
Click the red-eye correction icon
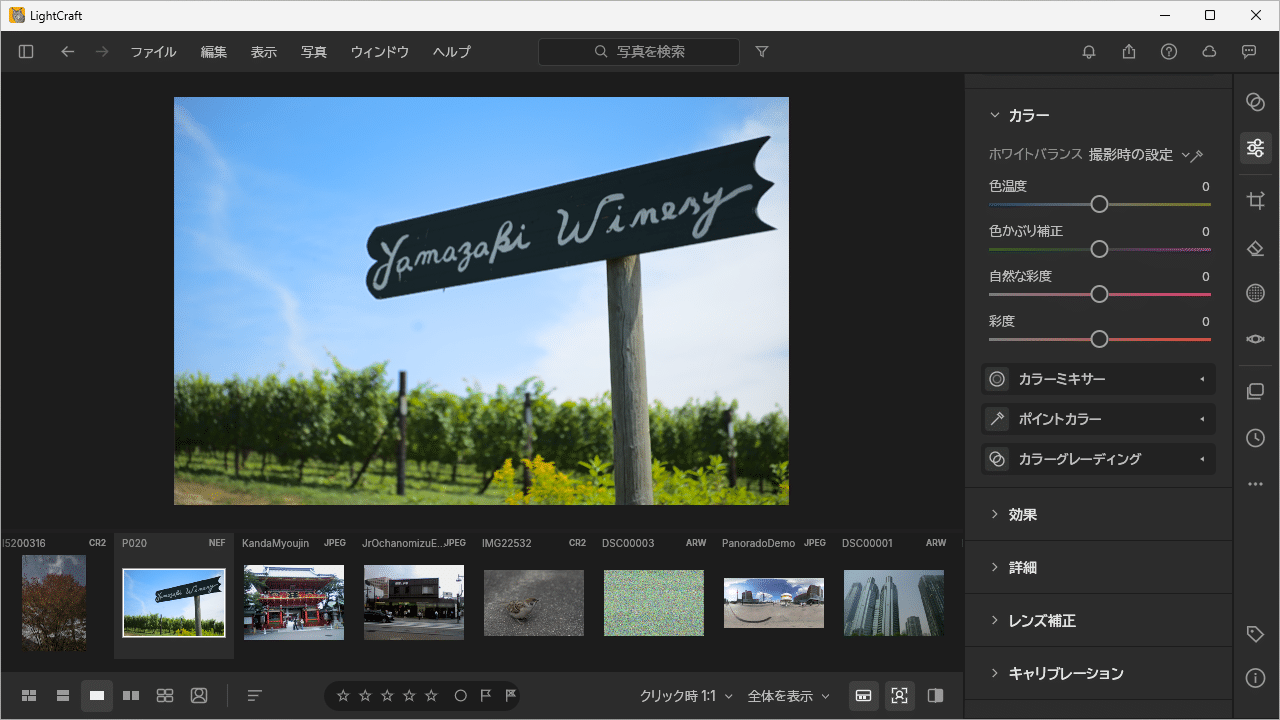pos(1256,339)
